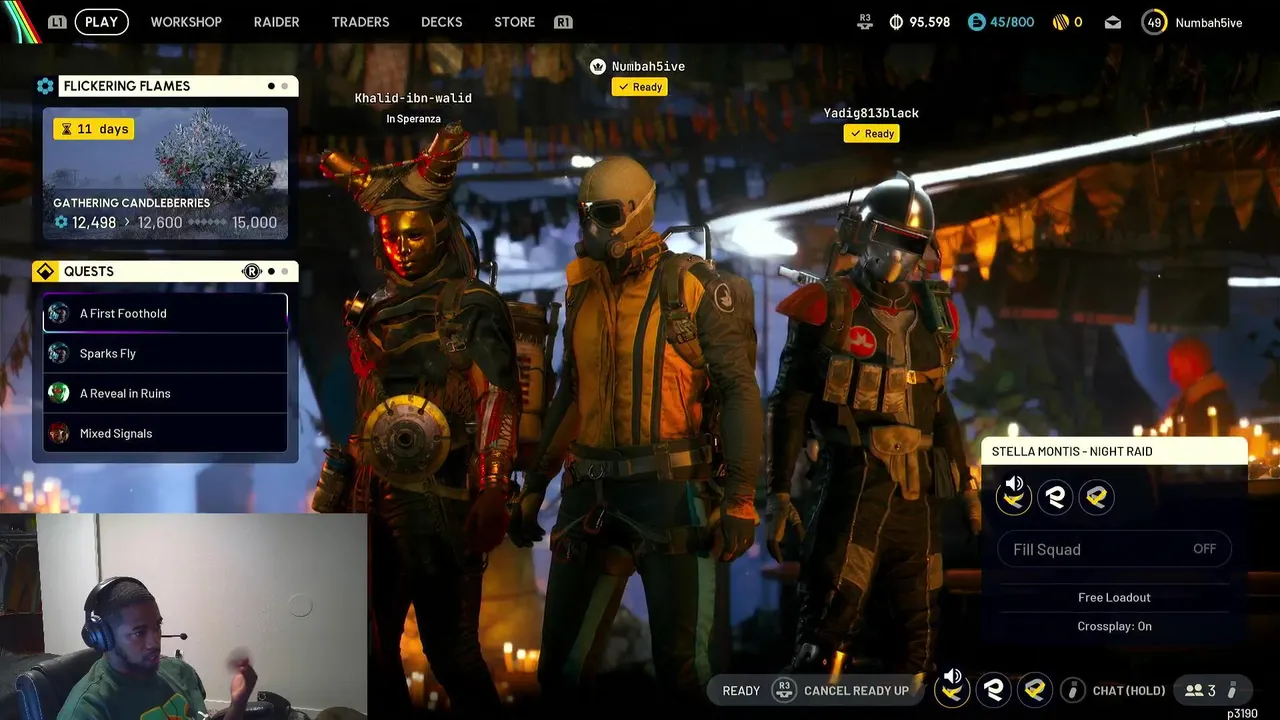
Task: Click the L1 shoulder button icon
Action: pyautogui.click(x=57, y=21)
